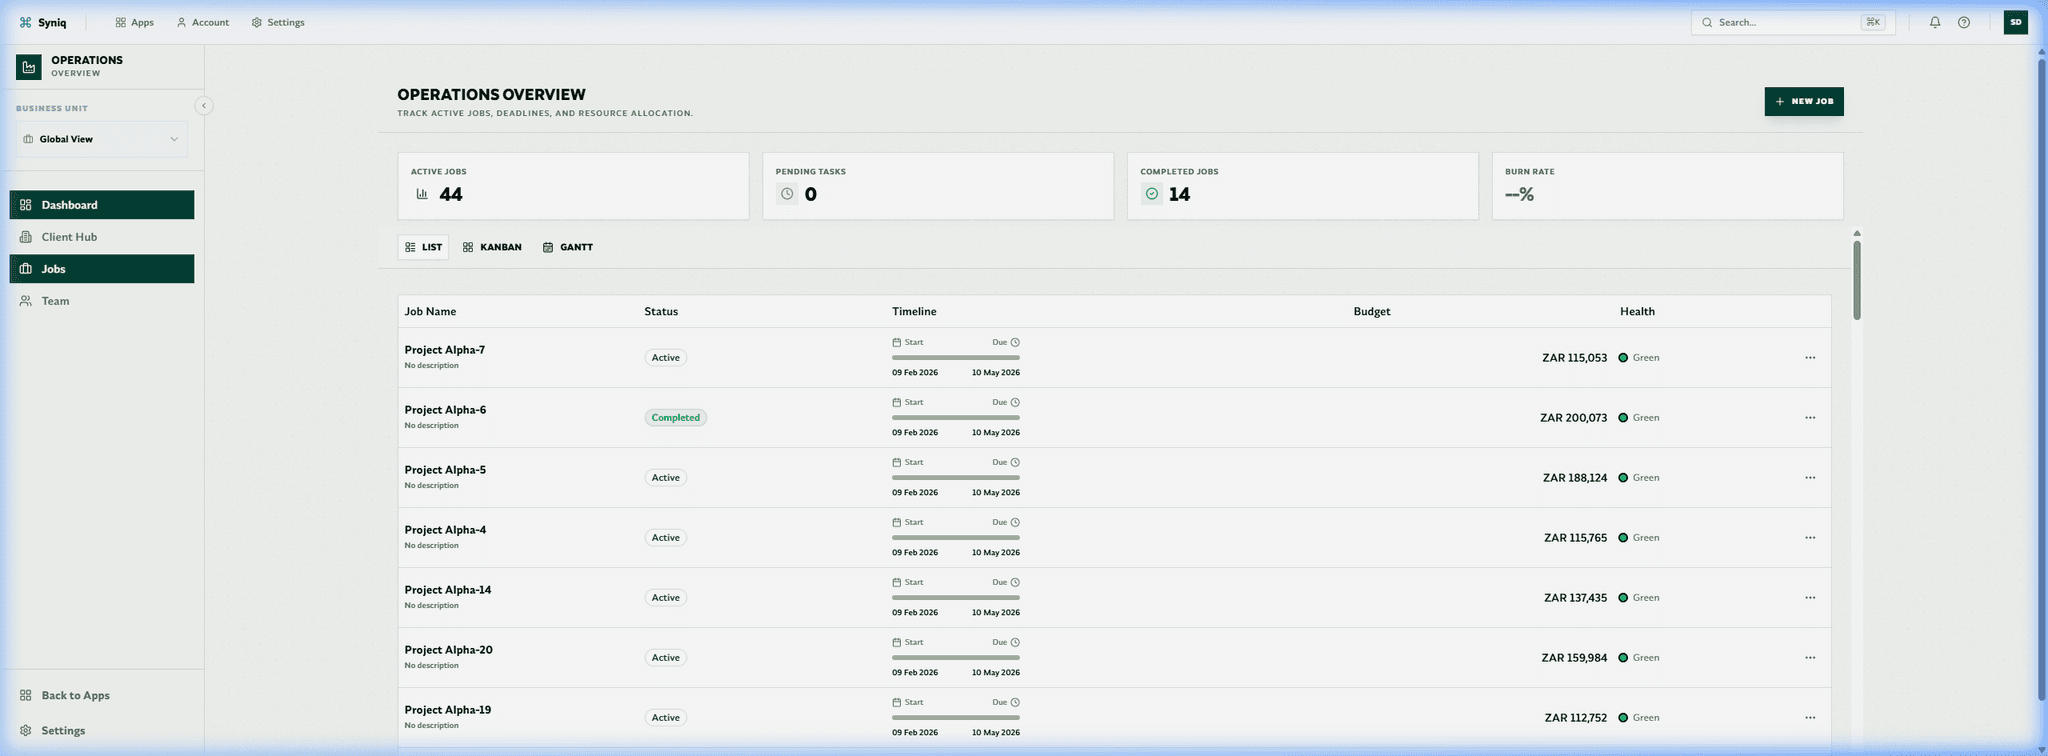This screenshot has width=2048, height=756.
Task: Click the Syniq logo icon
Action: [x=26, y=22]
